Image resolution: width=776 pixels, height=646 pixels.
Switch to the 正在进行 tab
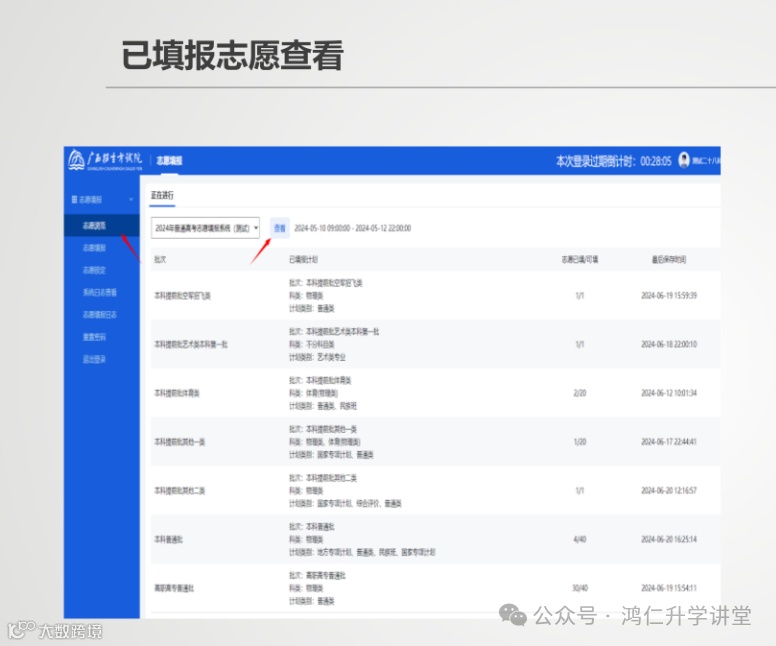pos(162,195)
